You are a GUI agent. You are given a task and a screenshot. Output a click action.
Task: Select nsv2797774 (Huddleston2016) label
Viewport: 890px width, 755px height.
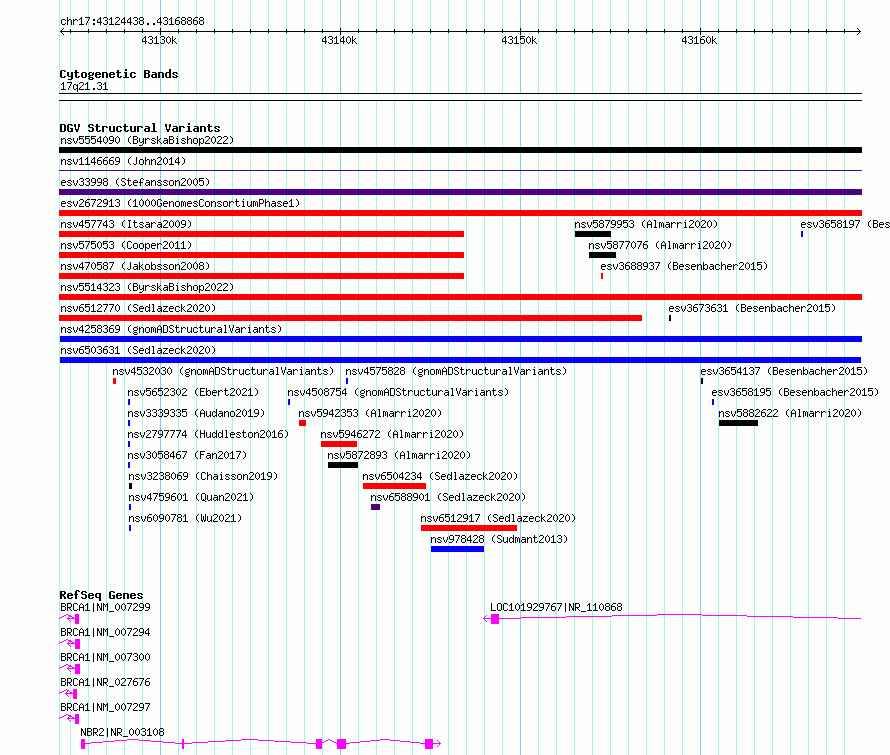point(208,434)
